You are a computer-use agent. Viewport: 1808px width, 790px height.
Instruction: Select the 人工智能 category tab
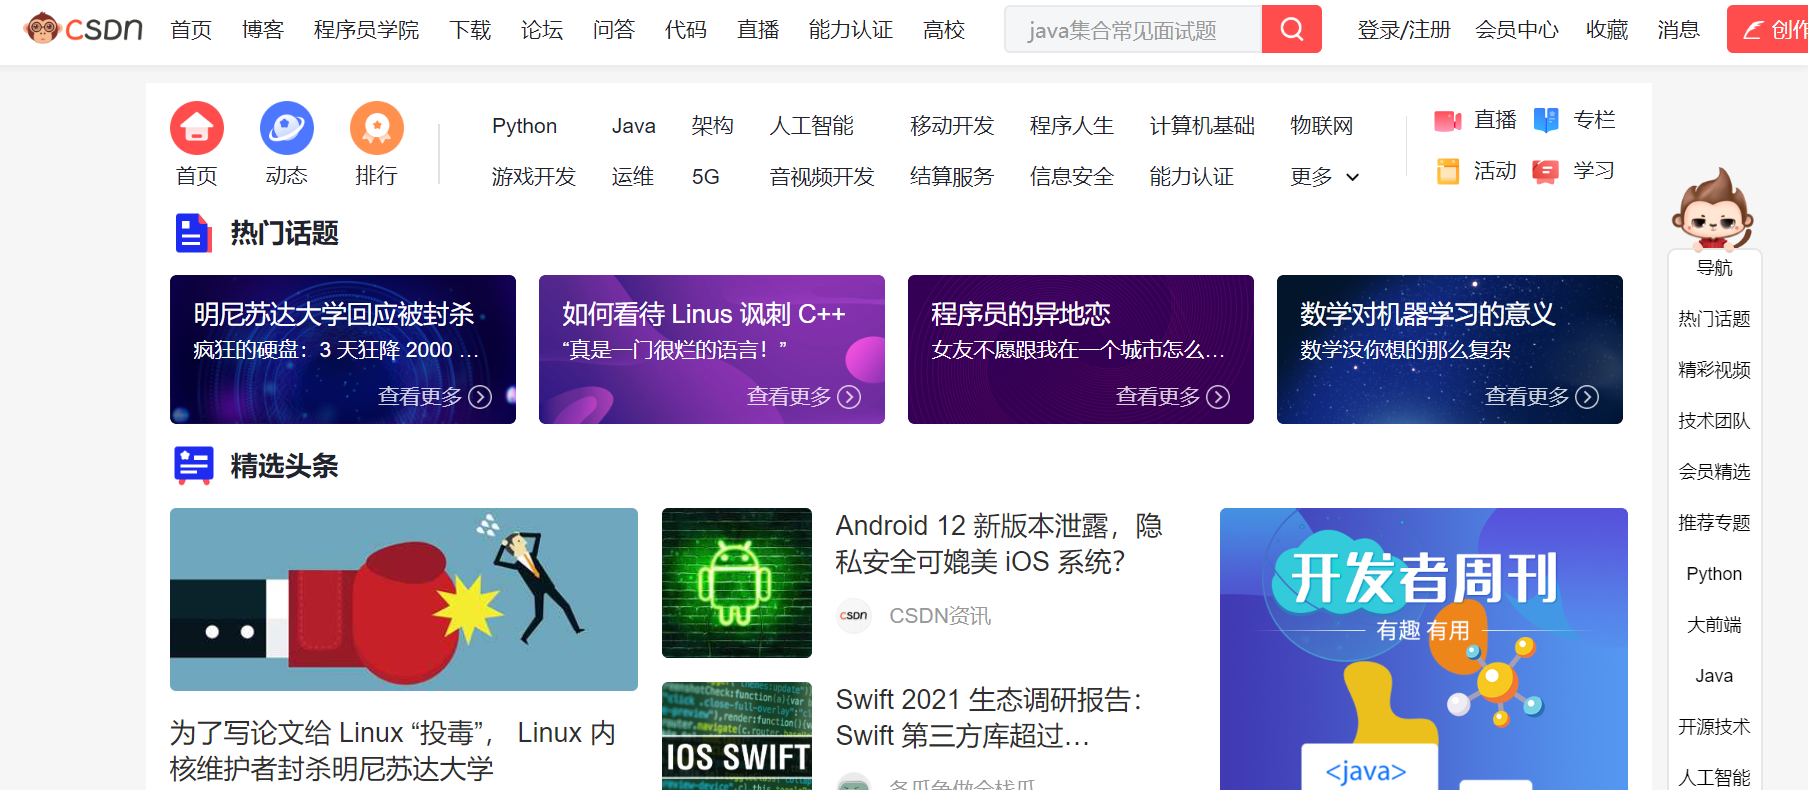click(x=812, y=126)
